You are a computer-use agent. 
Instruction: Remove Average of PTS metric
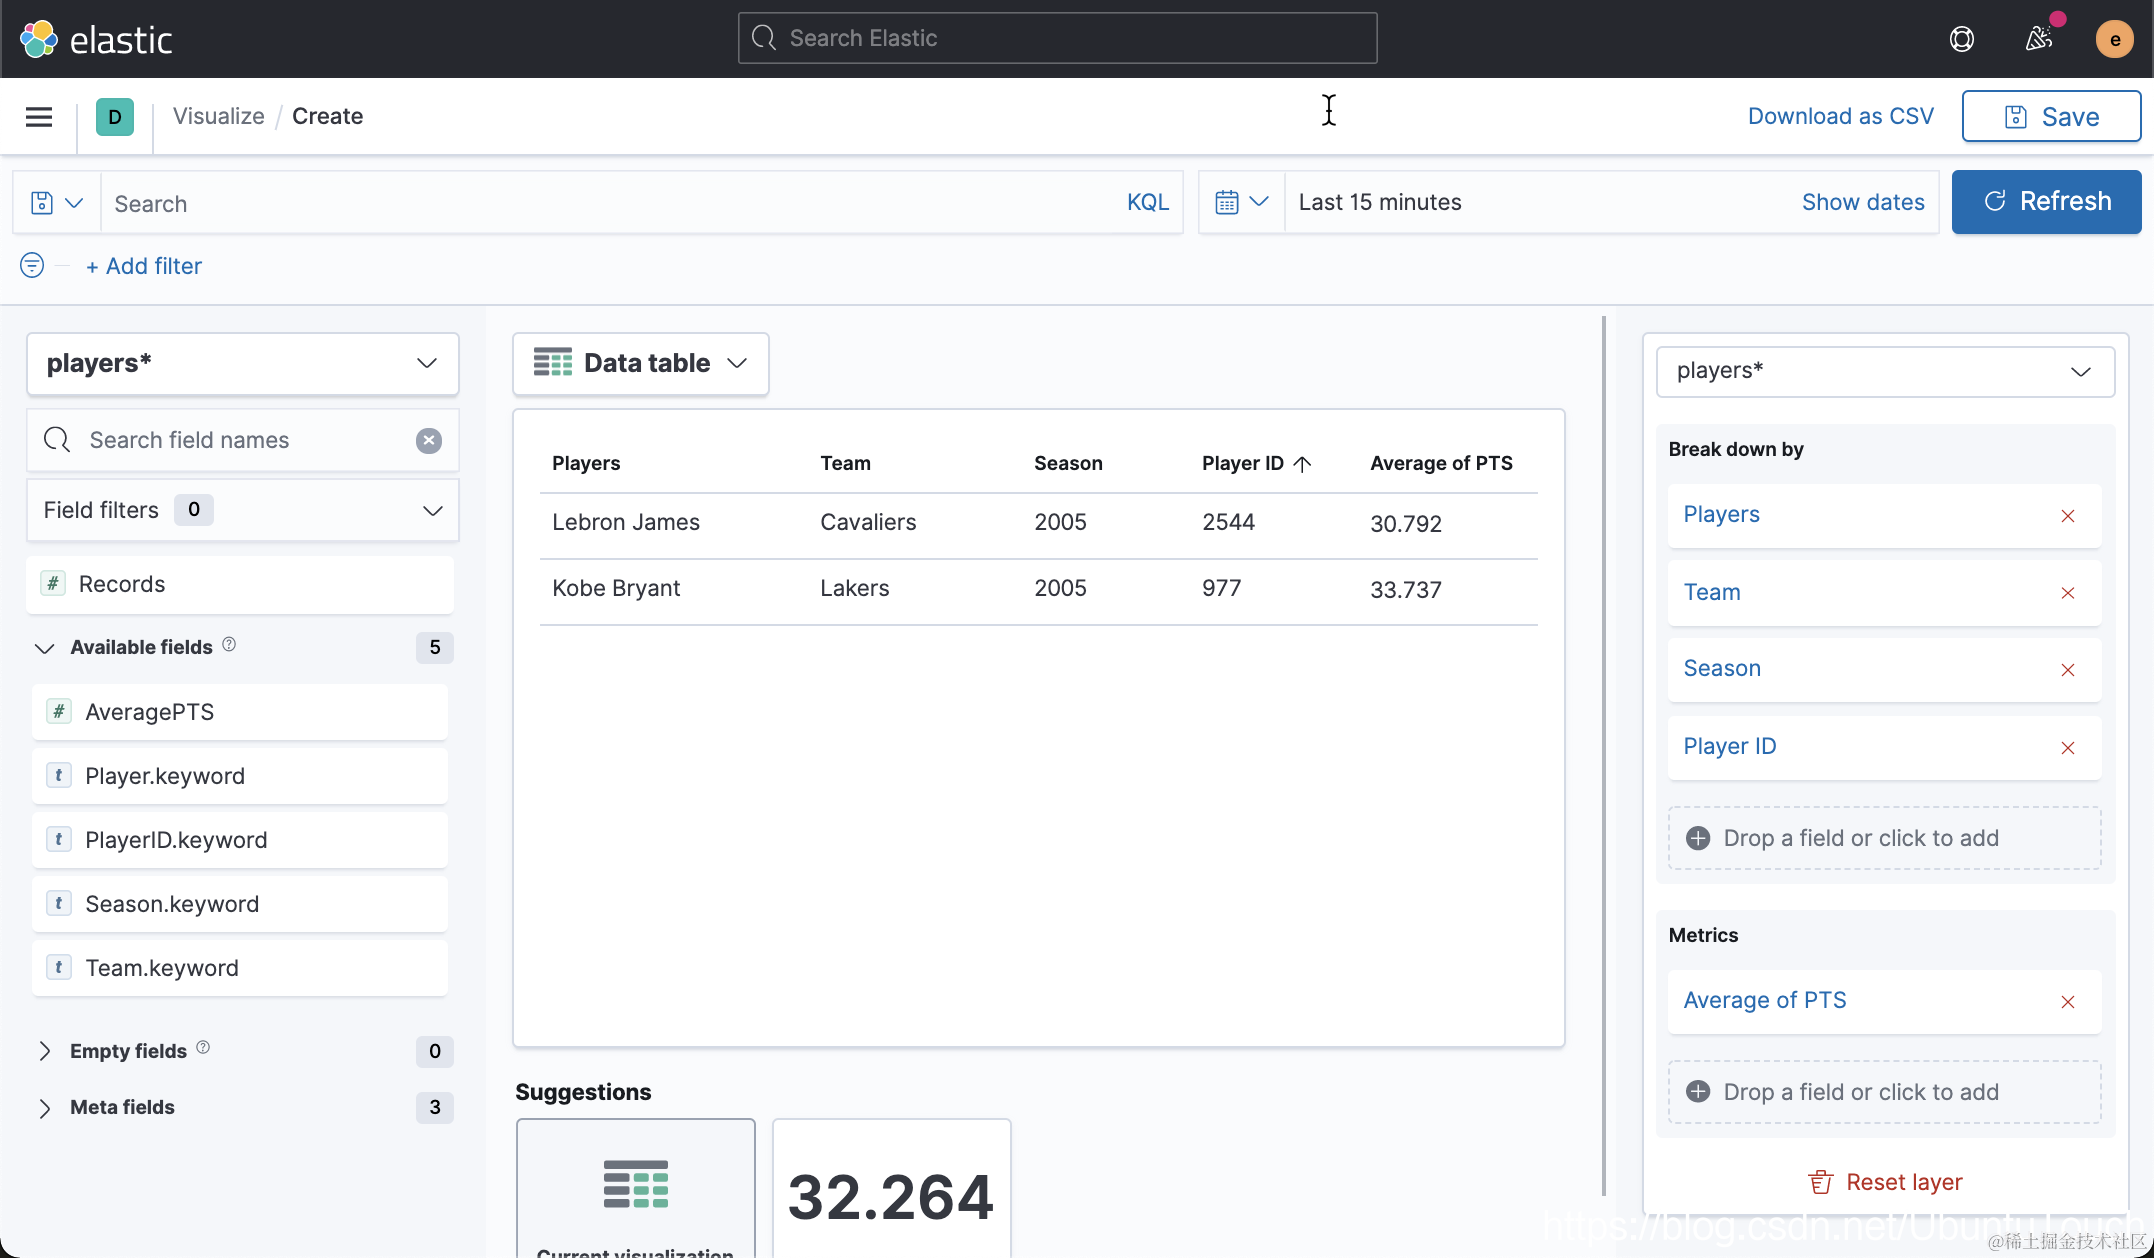point(2068,1002)
